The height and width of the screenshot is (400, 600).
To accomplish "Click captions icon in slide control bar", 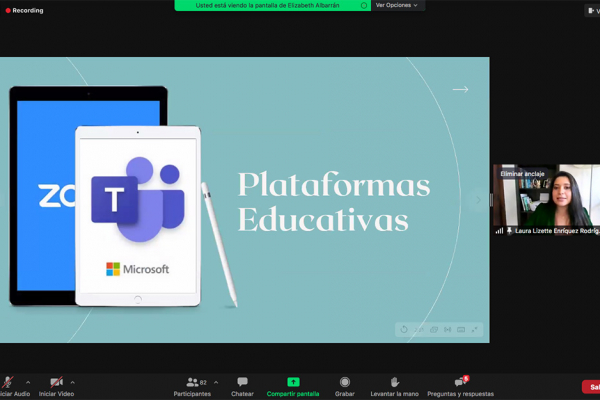I will (x=461, y=330).
